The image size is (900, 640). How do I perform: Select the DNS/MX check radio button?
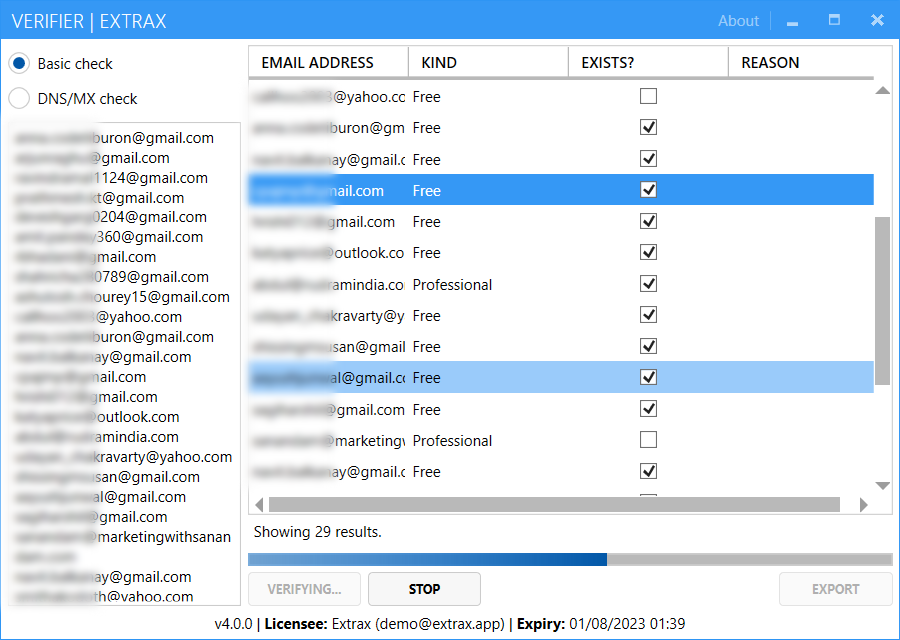19,98
